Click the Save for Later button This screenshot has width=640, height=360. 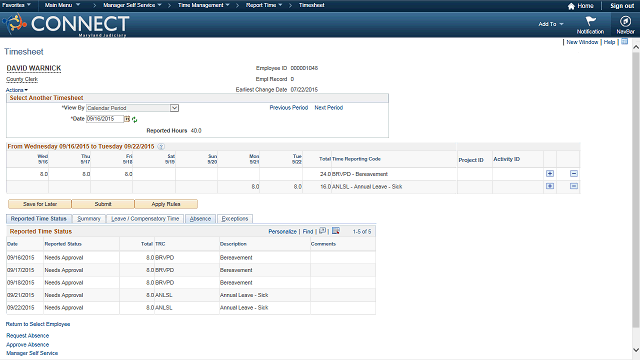pyautogui.click(x=40, y=204)
